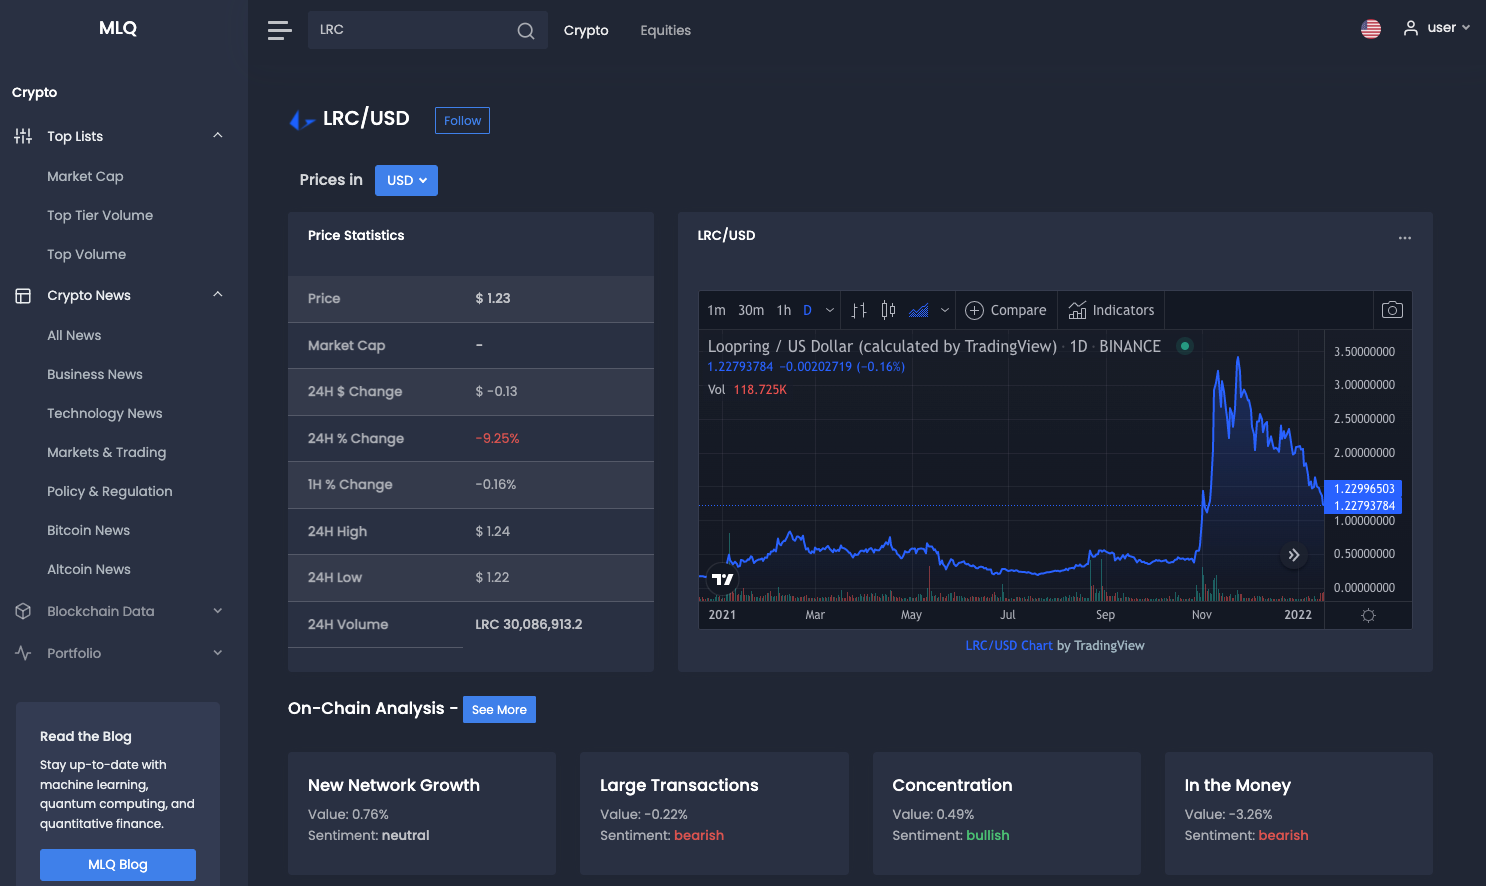This screenshot has width=1486, height=886.
Task: Select the US flag language icon
Action: pyautogui.click(x=1371, y=29)
